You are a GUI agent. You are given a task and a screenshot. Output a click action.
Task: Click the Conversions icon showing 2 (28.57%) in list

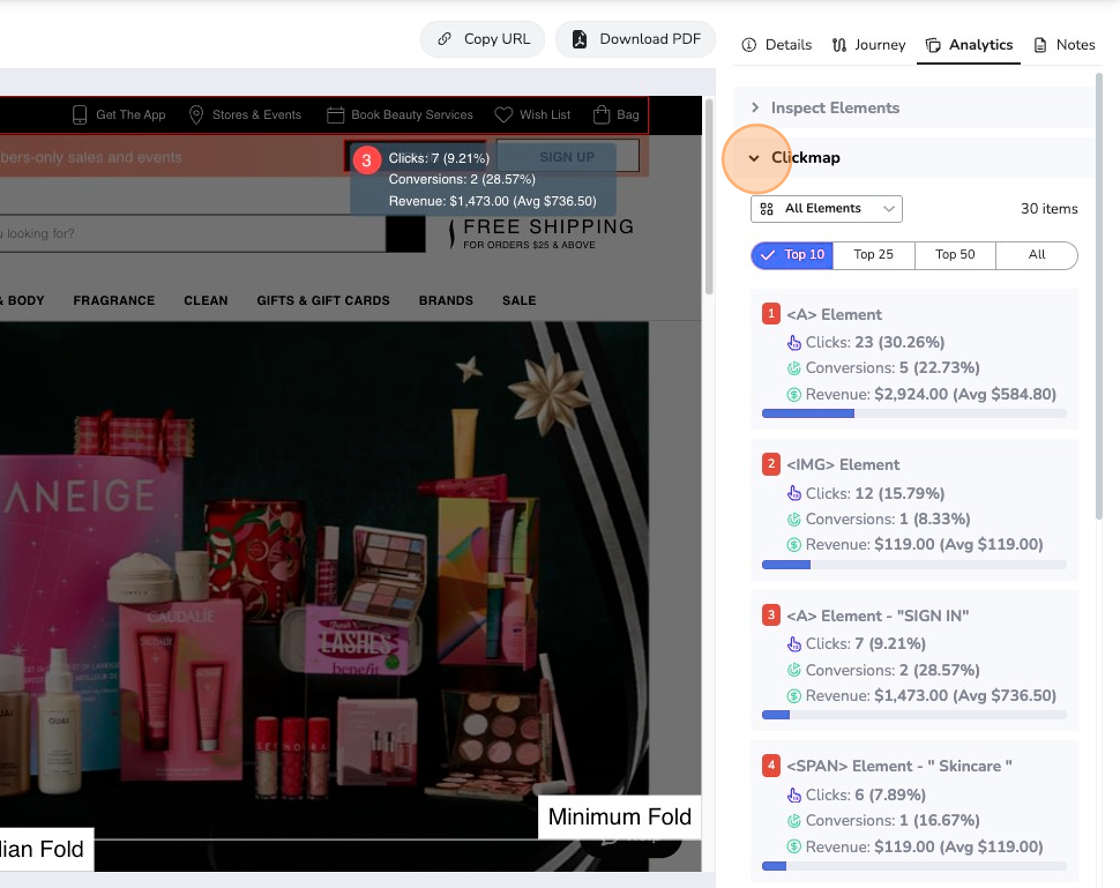pyautogui.click(x=794, y=670)
